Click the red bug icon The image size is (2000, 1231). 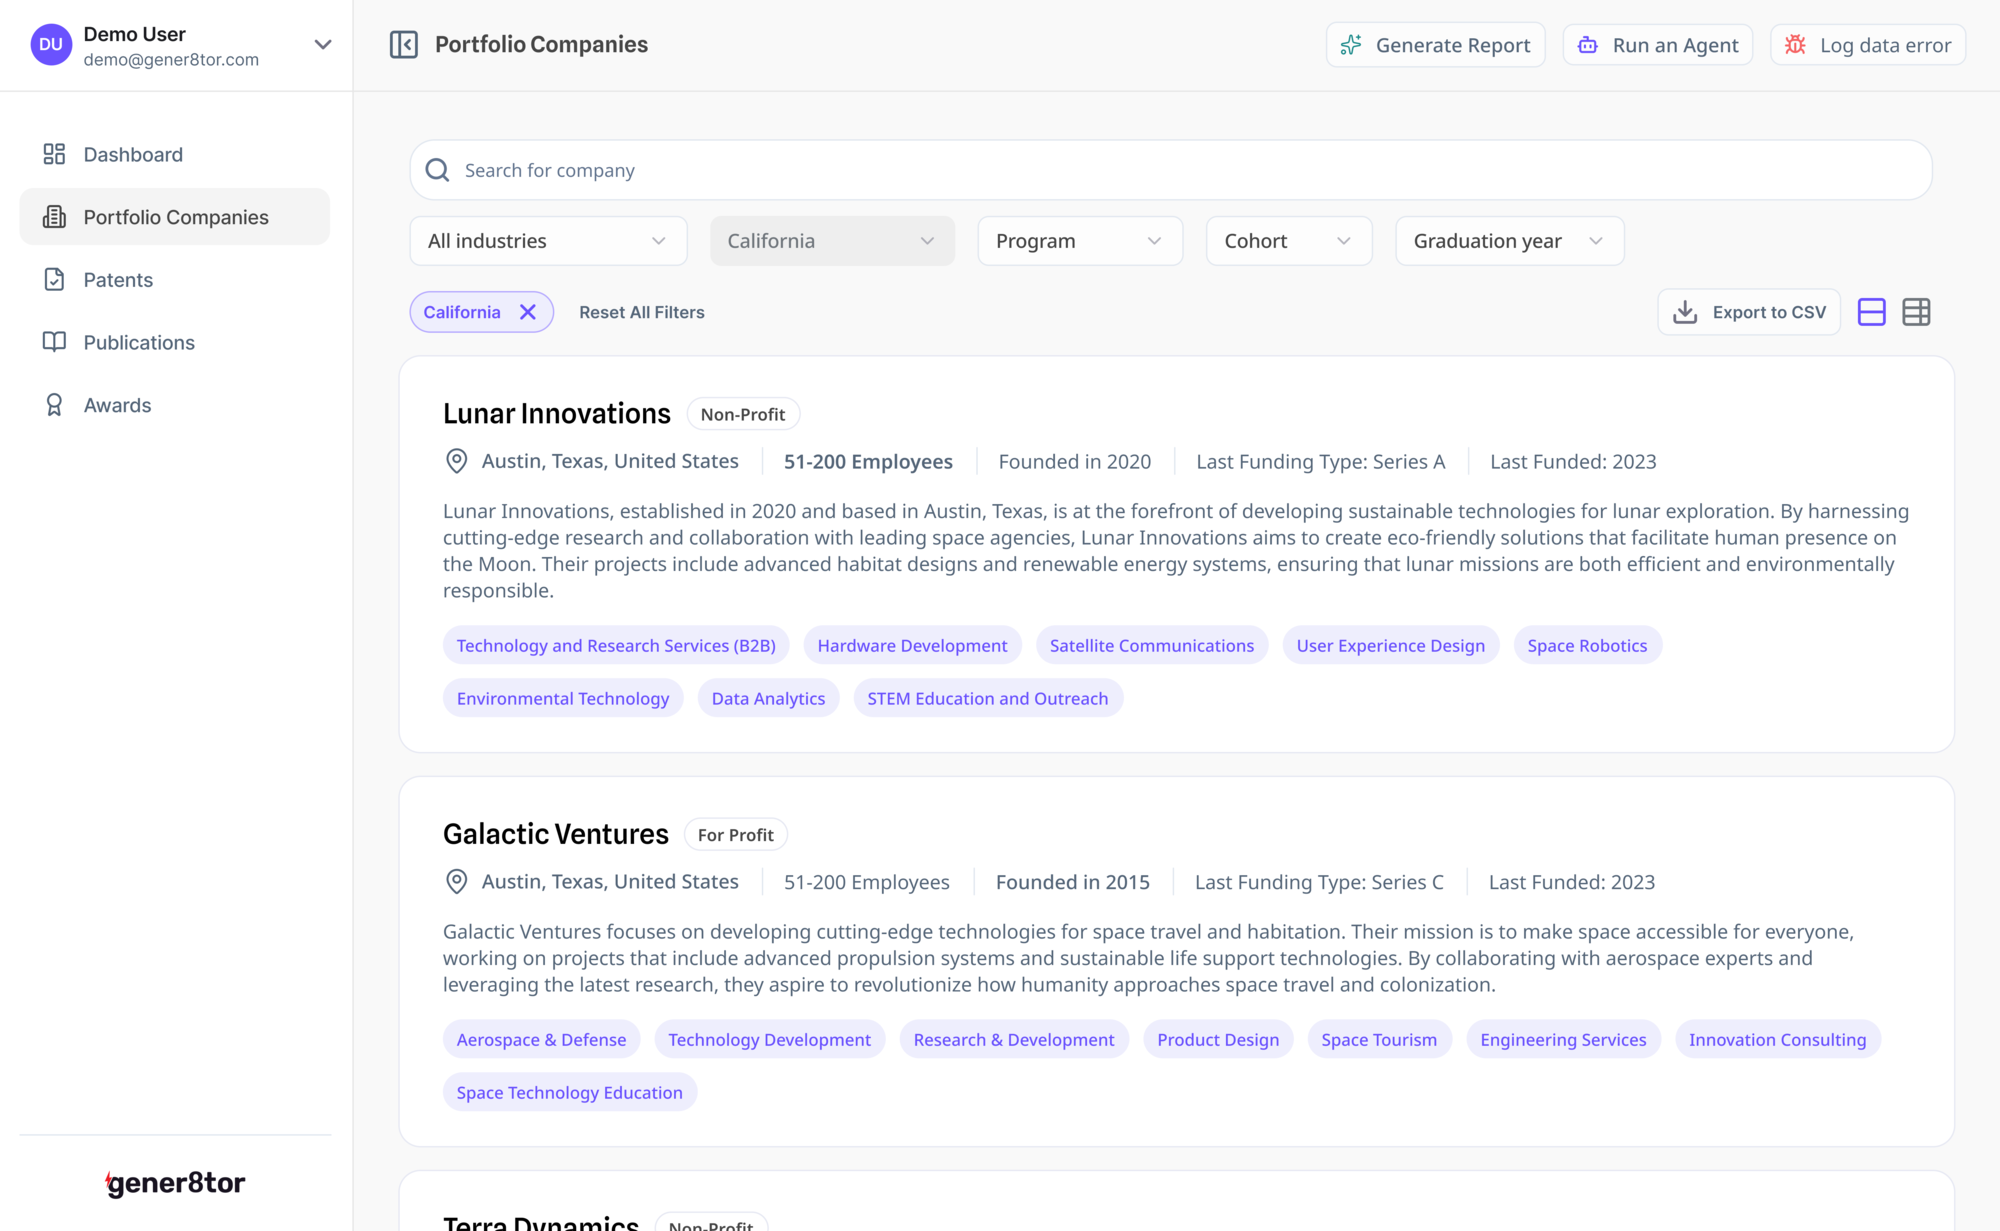tap(1795, 45)
